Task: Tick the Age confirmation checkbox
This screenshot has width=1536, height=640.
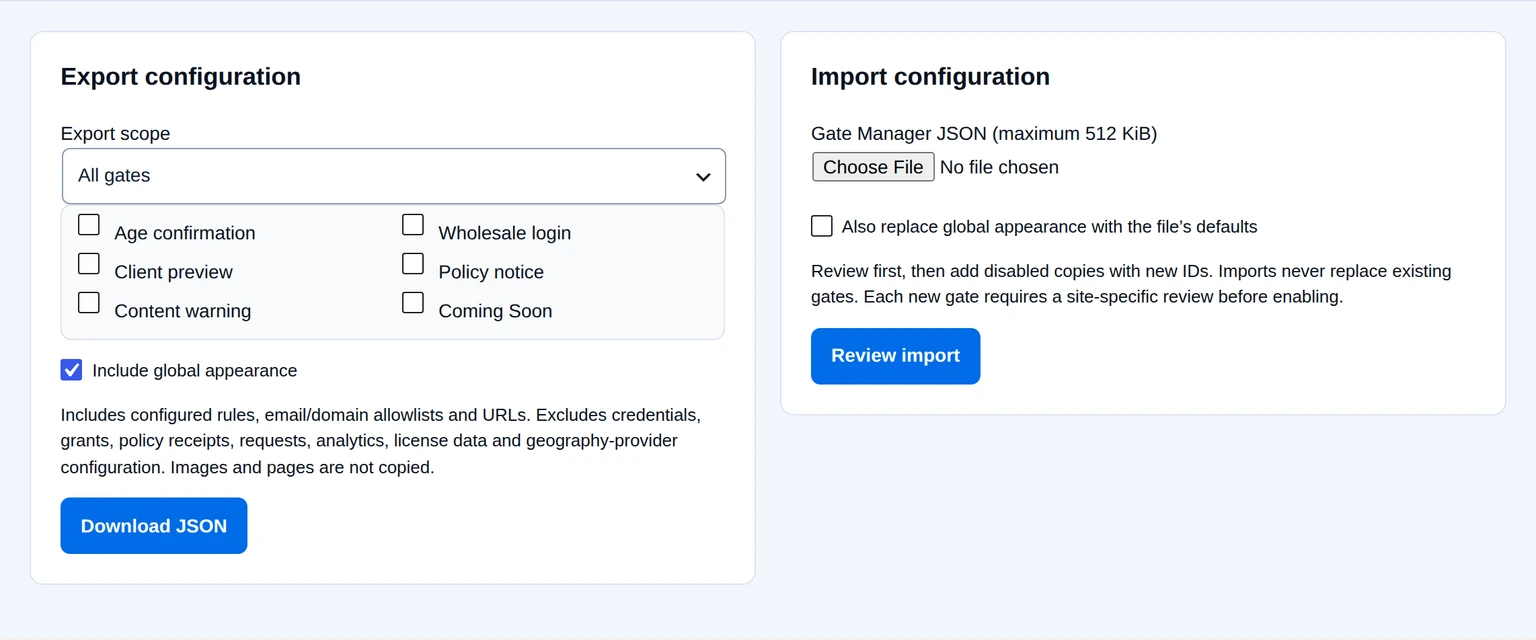Action: (89, 225)
